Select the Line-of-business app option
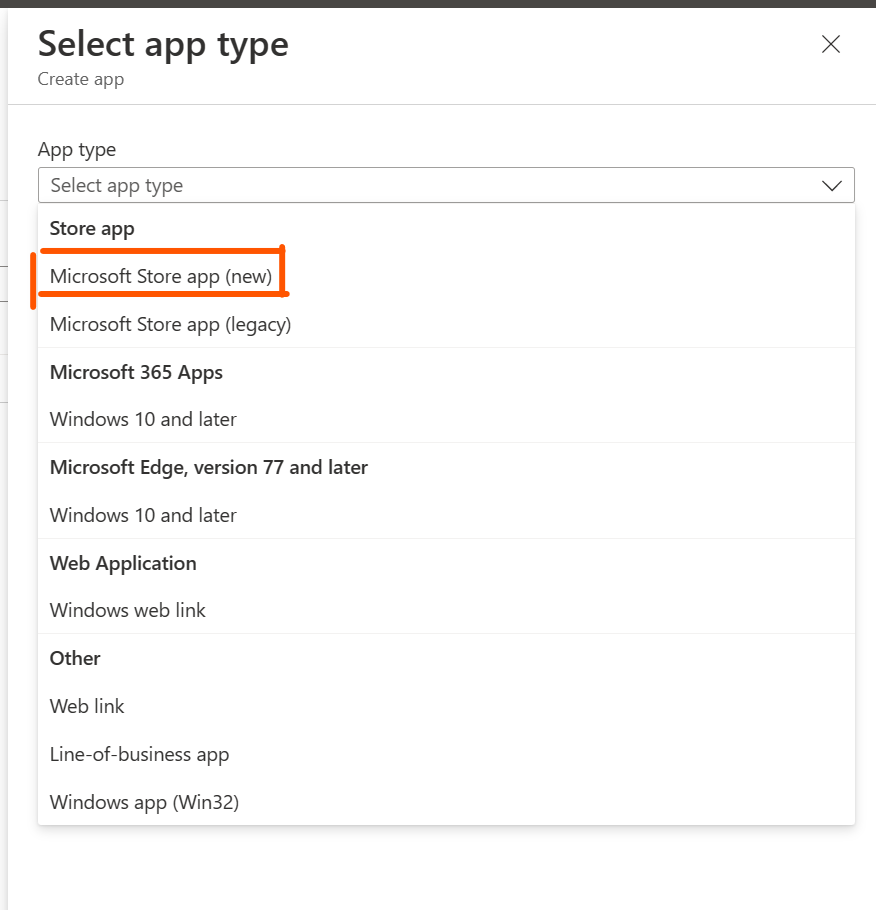The height and width of the screenshot is (910, 876). (x=139, y=755)
